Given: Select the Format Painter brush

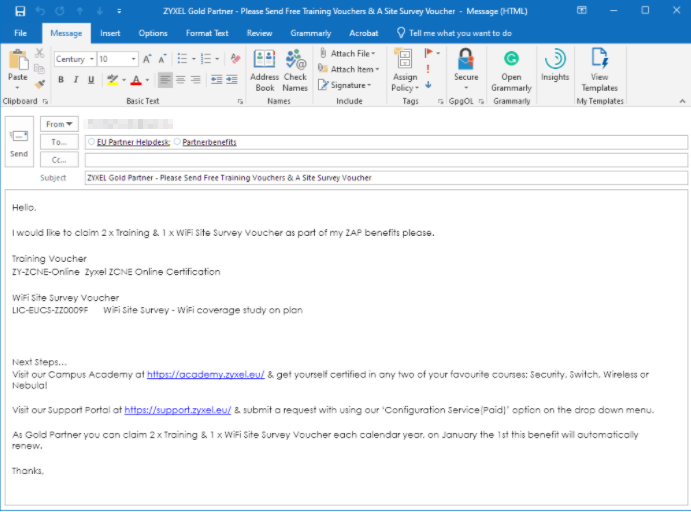Looking at the screenshot, I should pyautogui.click(x=40, y=84).
